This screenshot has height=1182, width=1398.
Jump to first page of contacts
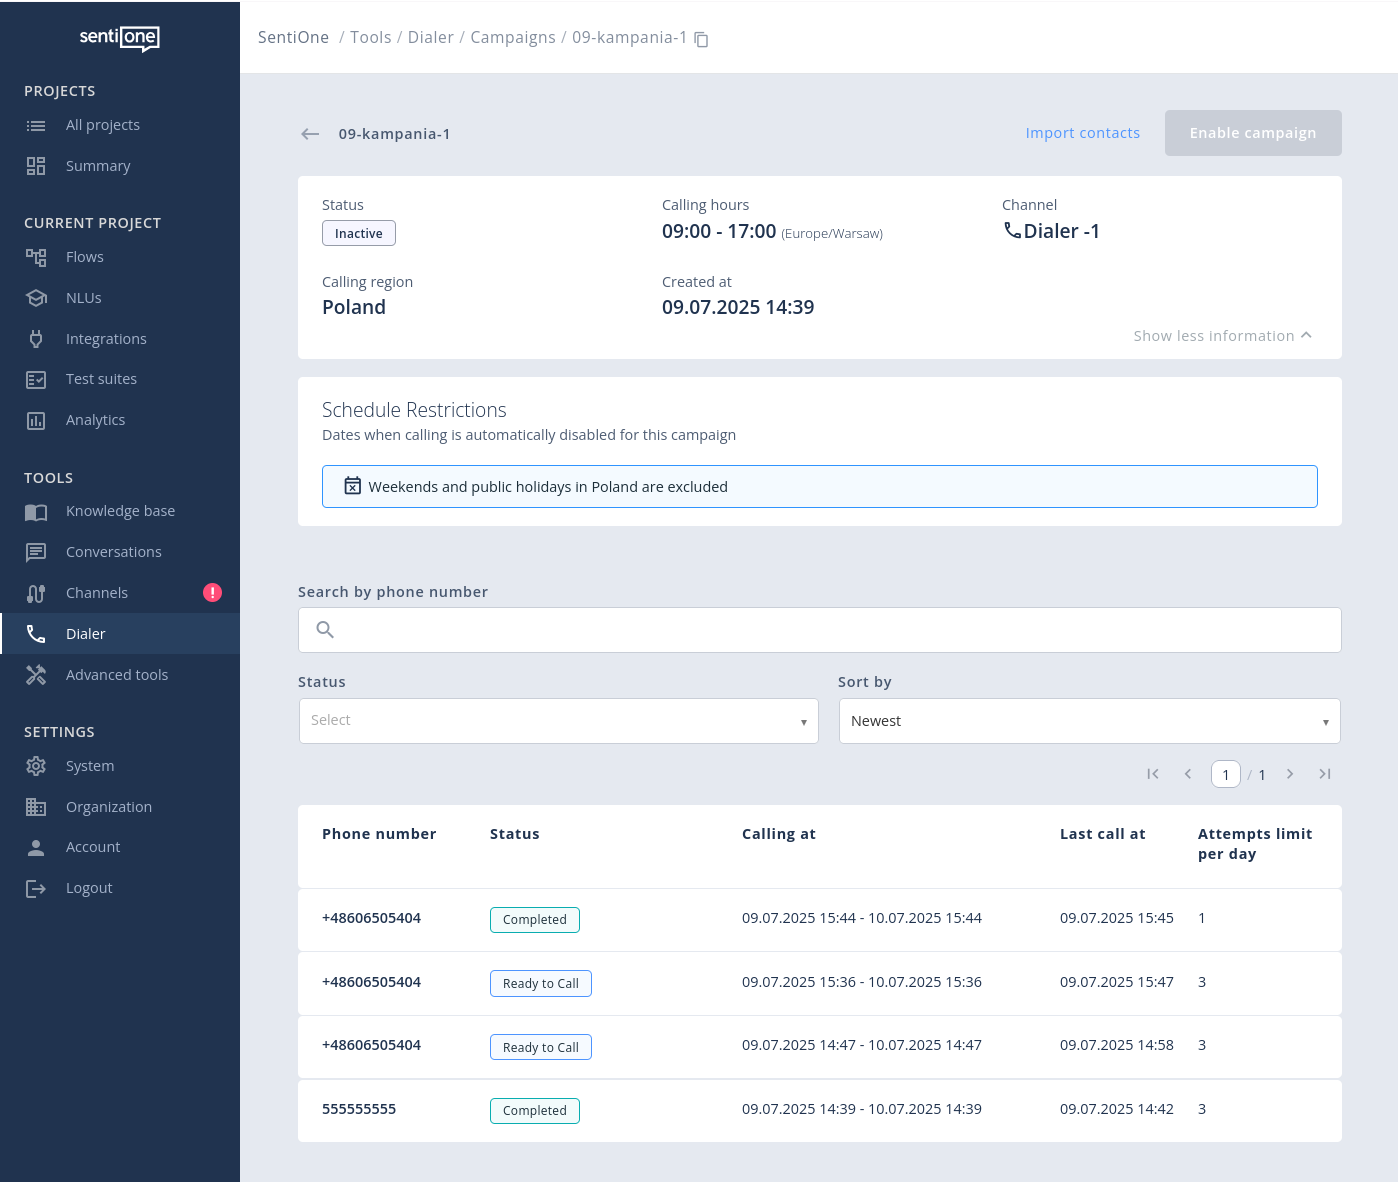pyautogui.click(x=1153, y=774)
